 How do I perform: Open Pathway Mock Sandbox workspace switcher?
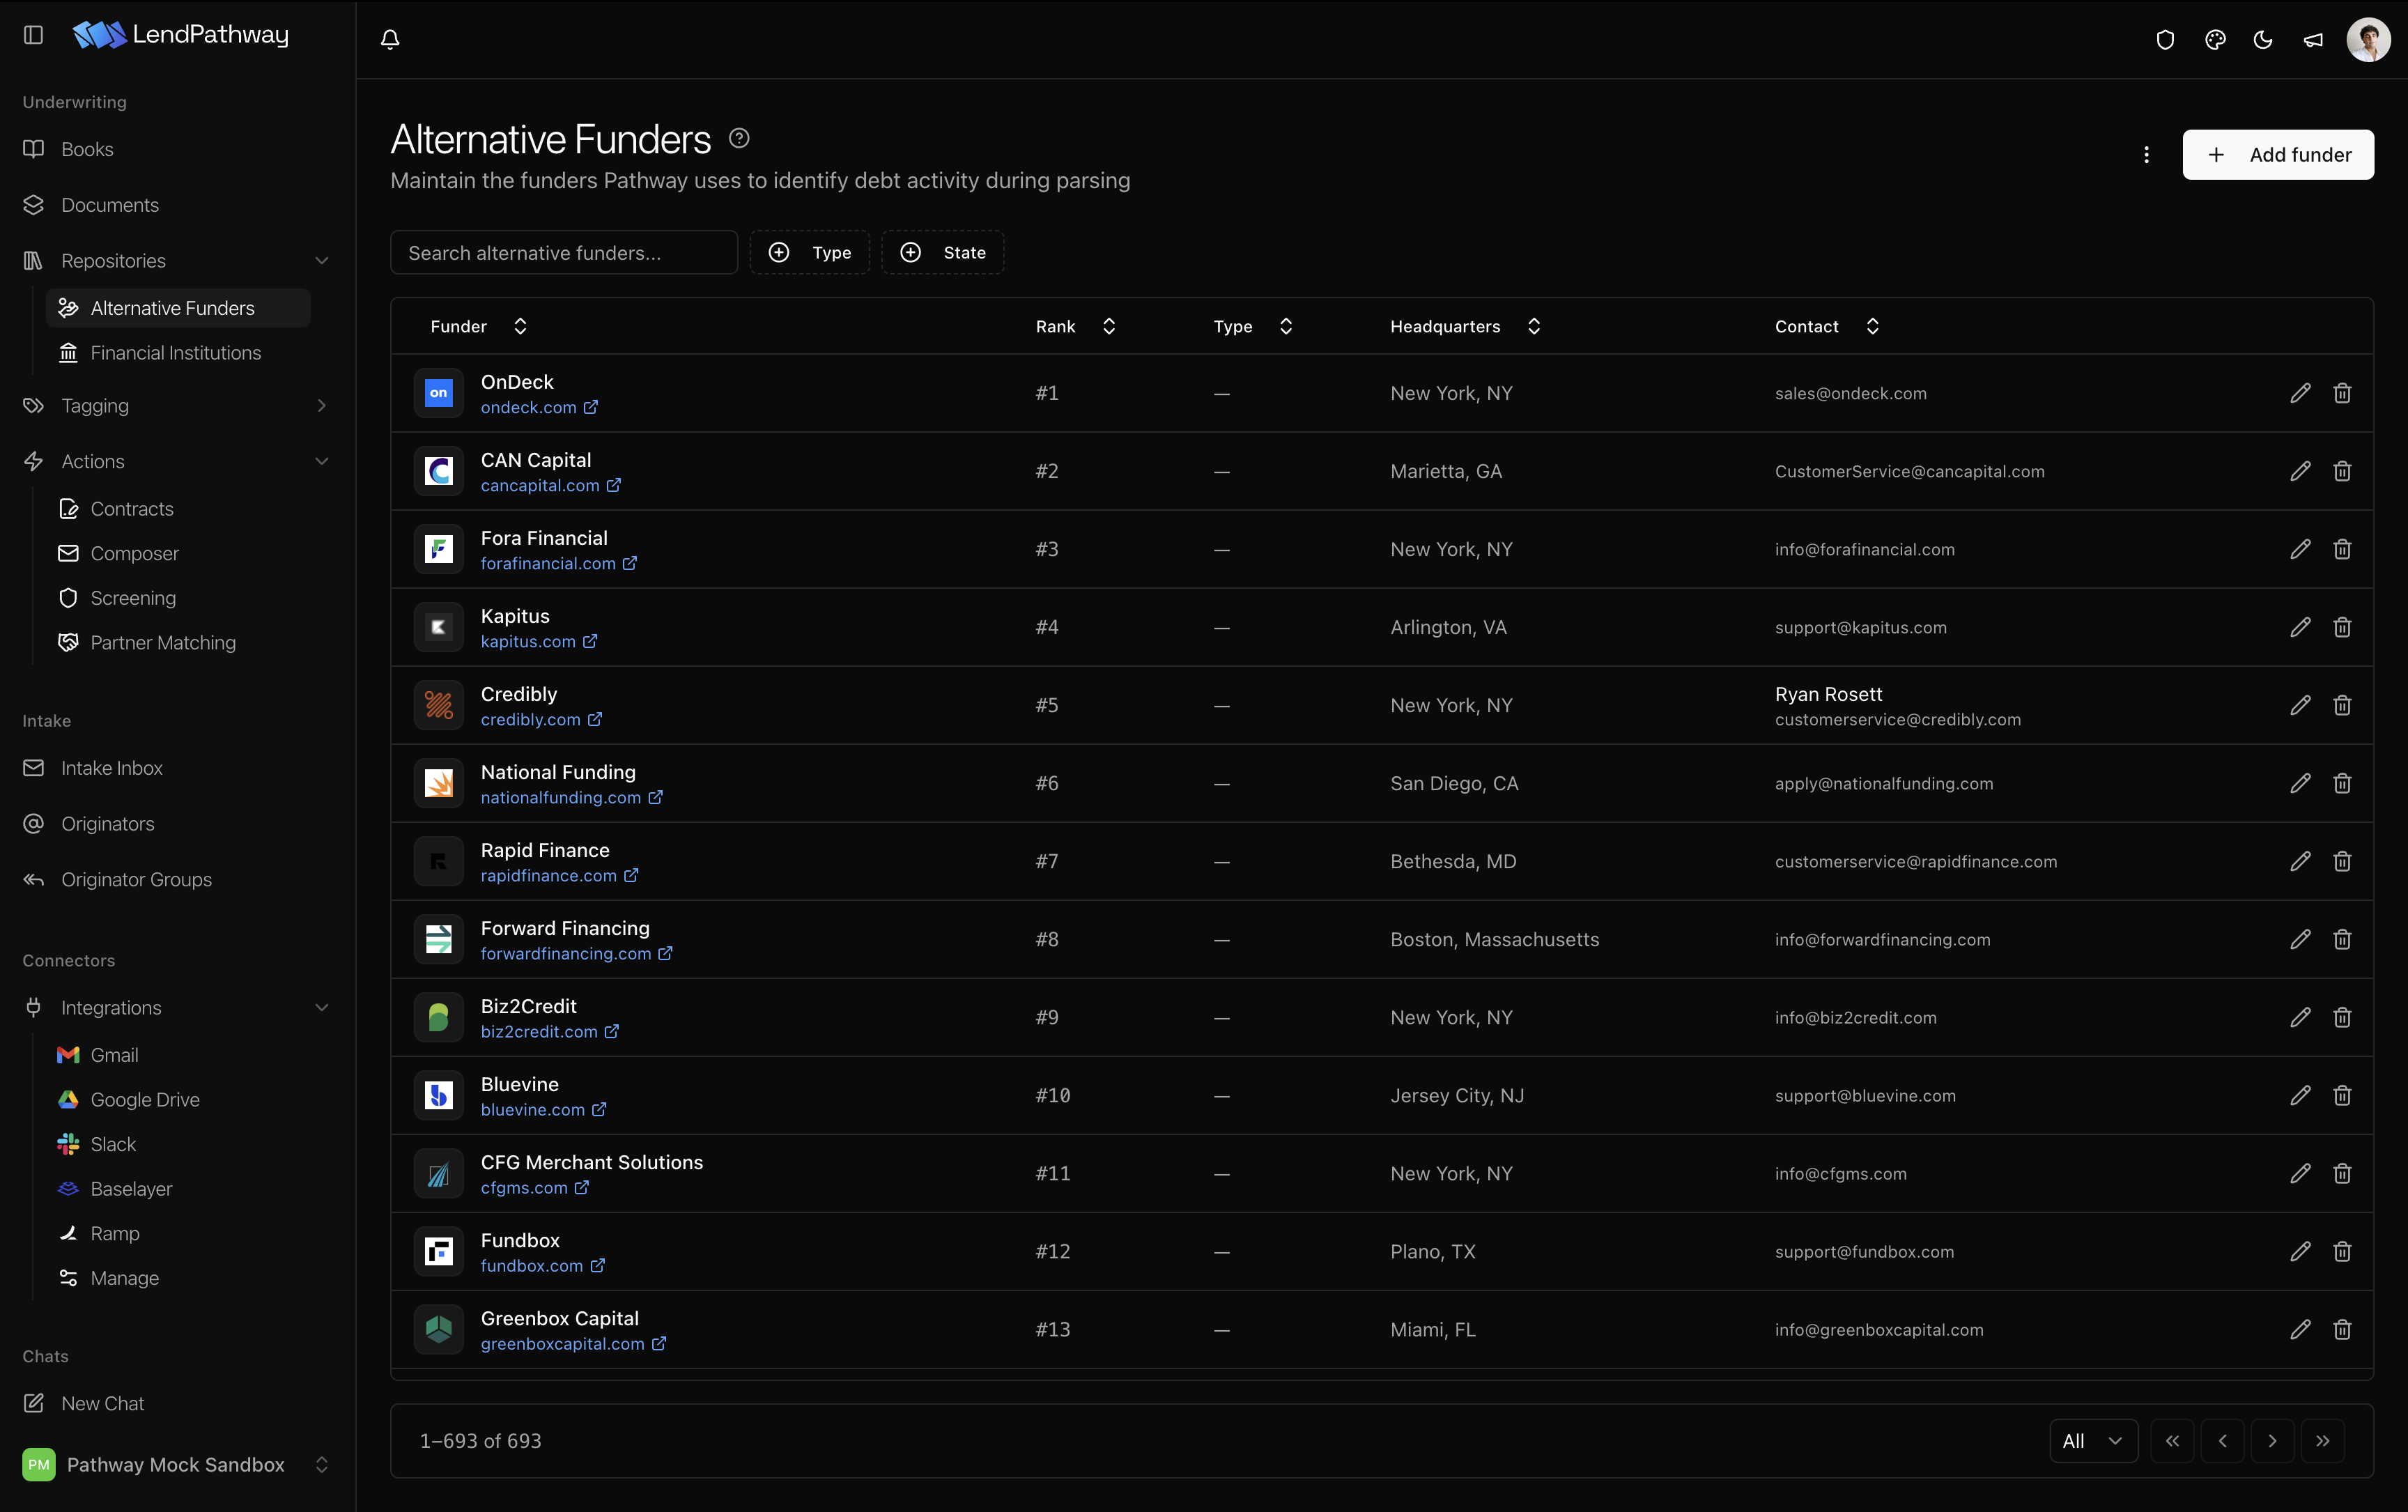(x=177, y=1465)
